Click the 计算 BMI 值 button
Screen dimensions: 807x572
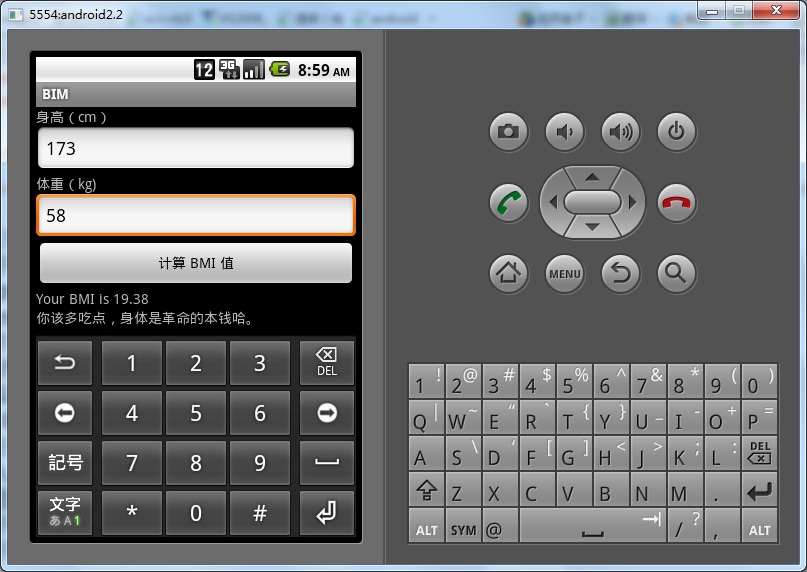(196, 263)
